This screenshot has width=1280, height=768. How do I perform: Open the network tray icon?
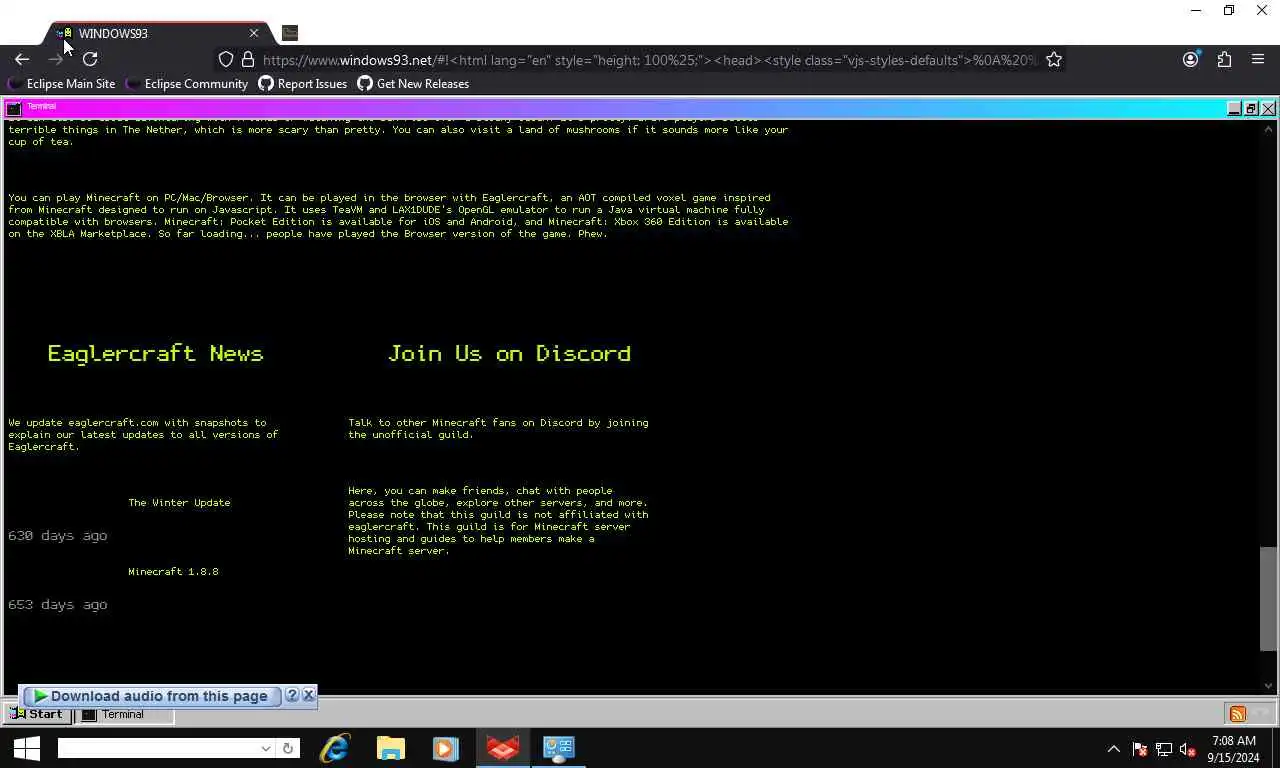[x=1164, y=748]
